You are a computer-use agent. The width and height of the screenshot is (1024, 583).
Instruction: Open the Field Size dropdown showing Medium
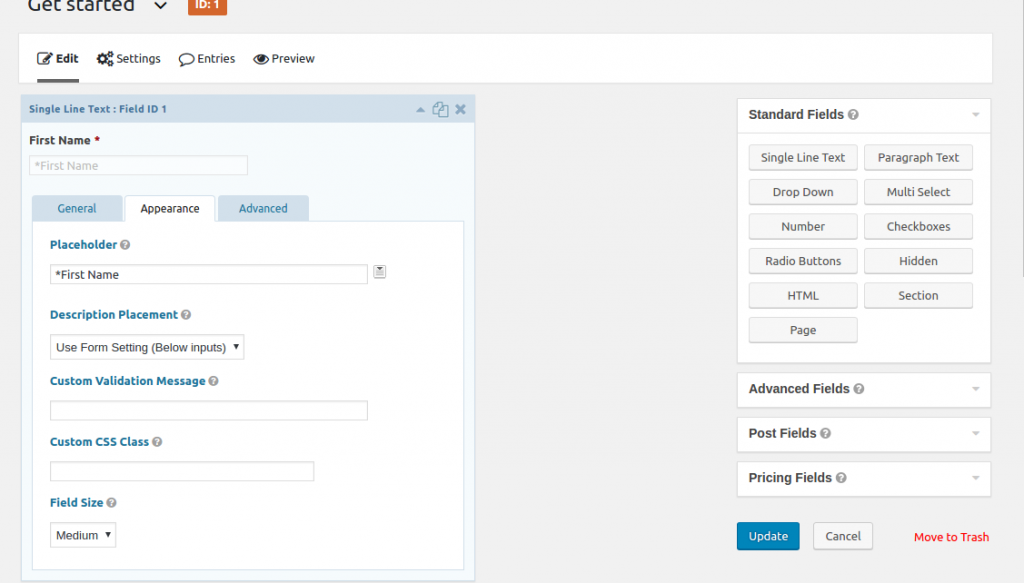pos(83,535)
